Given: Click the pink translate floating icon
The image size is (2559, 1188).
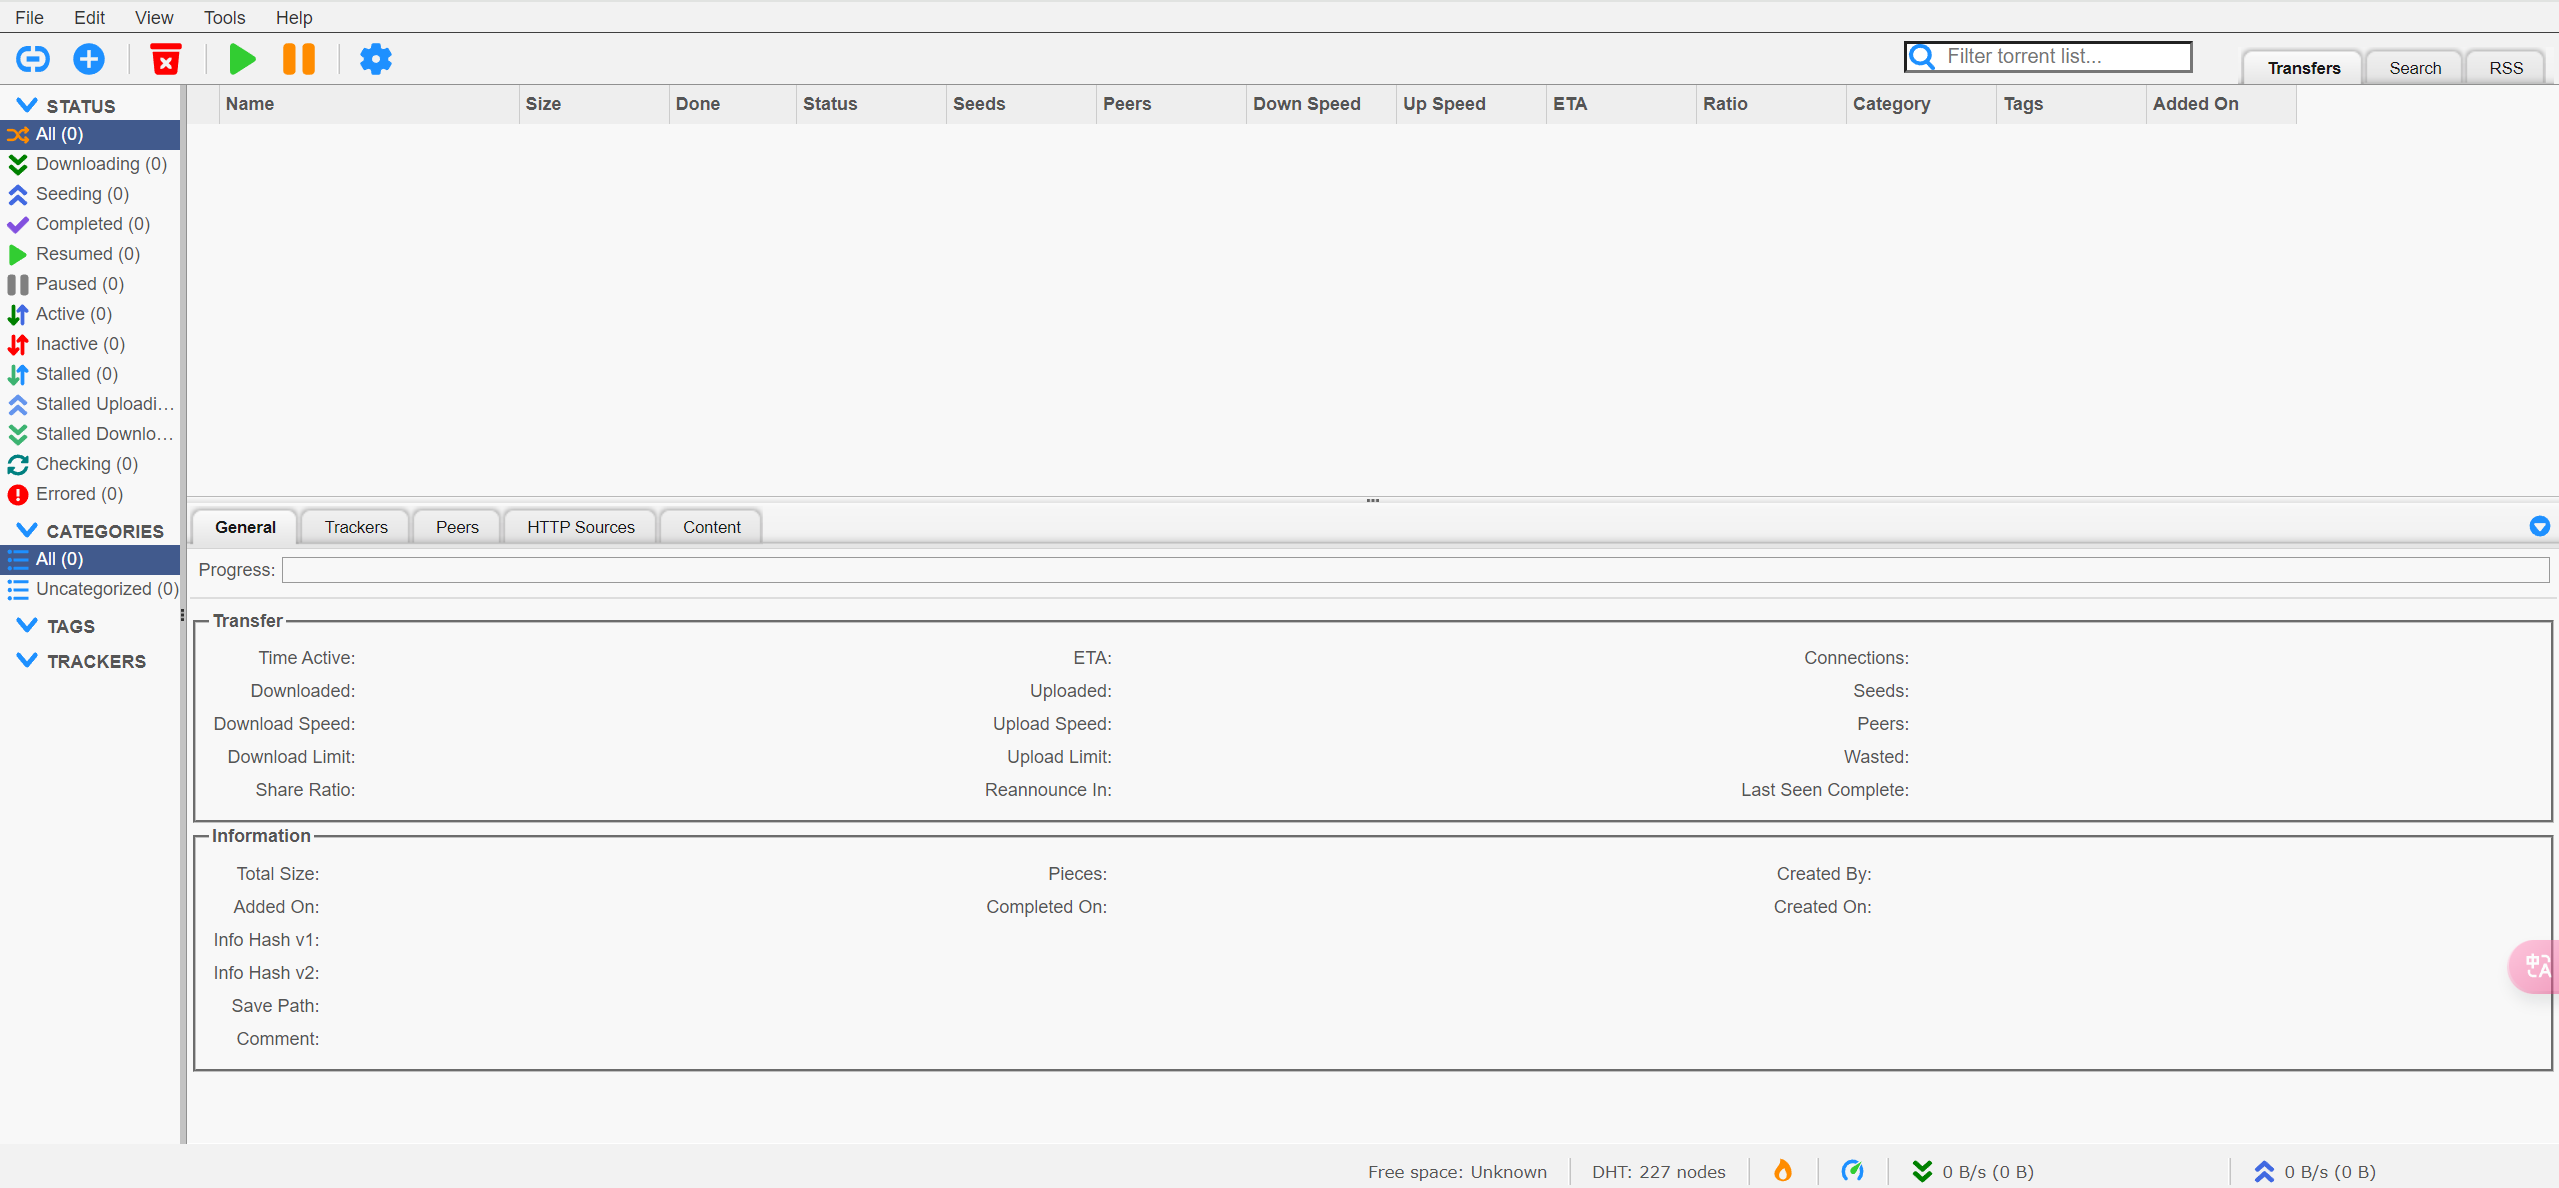Looking at the screenshot, I should click(x=2536, y=966).
